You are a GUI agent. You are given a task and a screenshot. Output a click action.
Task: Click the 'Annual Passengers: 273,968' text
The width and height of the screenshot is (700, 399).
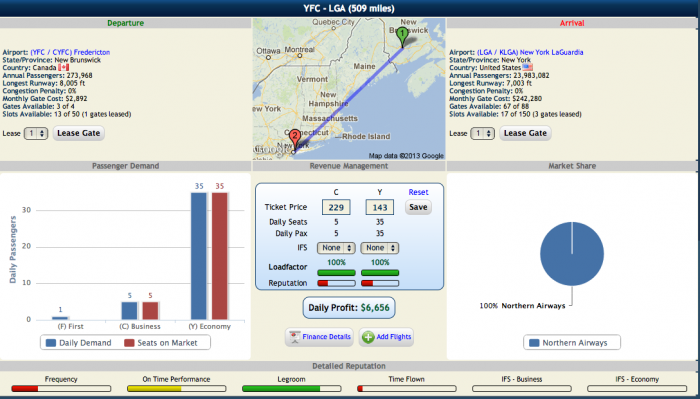(x=47, y=75)
